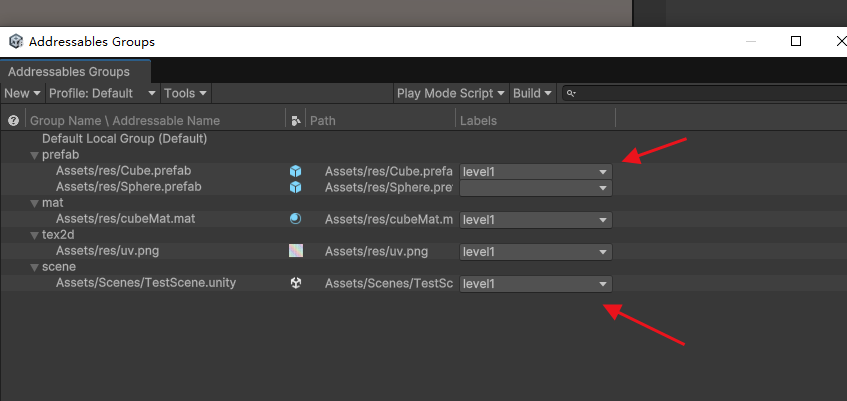Minimize the Addressables Groups window
Viewport: 847px width, 401px height.
751,41
